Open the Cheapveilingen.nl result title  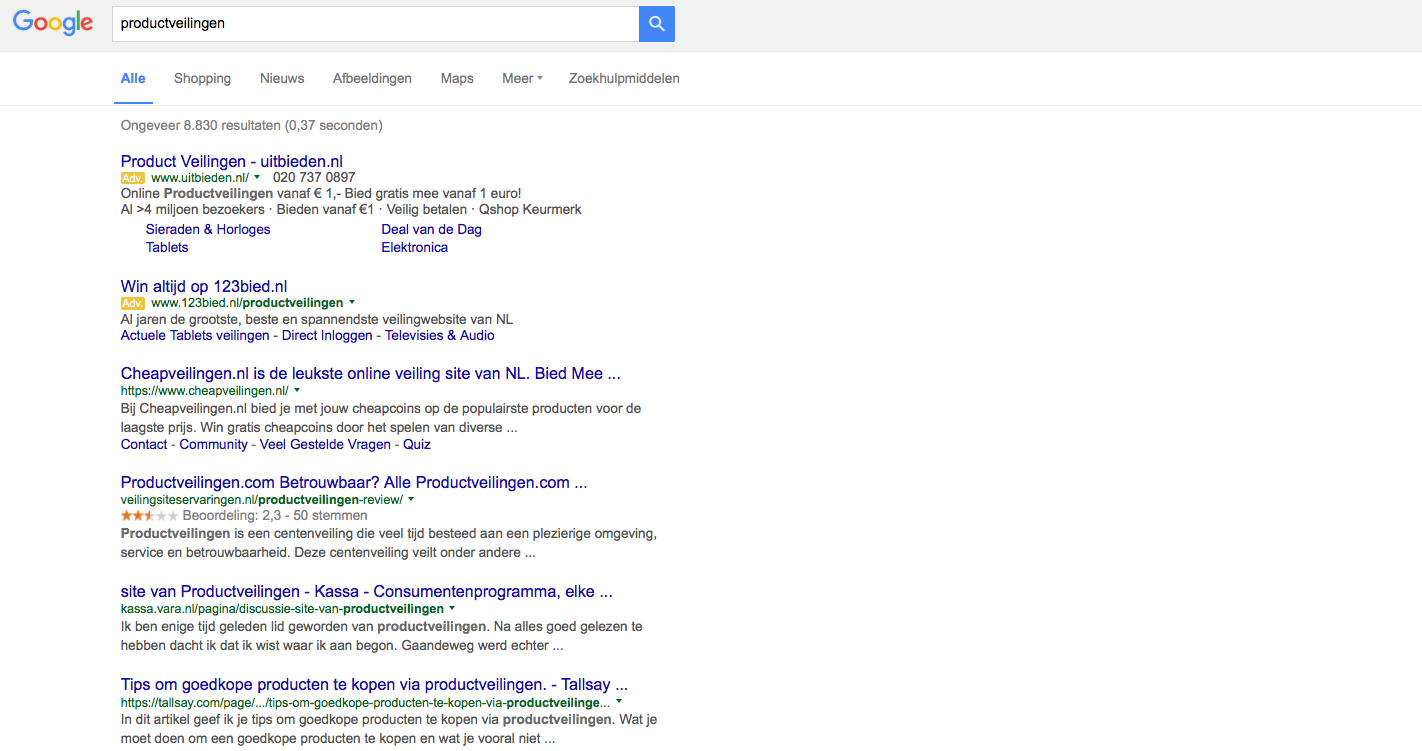371,373
